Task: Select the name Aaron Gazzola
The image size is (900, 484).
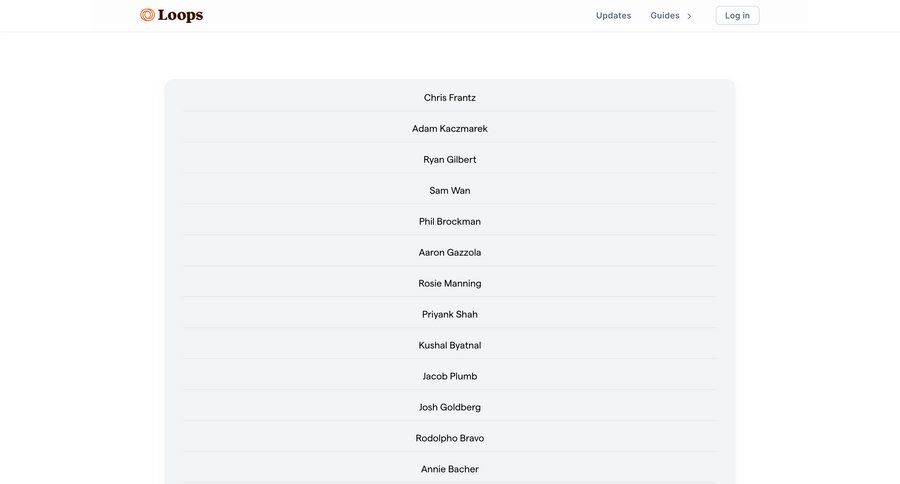Action: (449, 253)
